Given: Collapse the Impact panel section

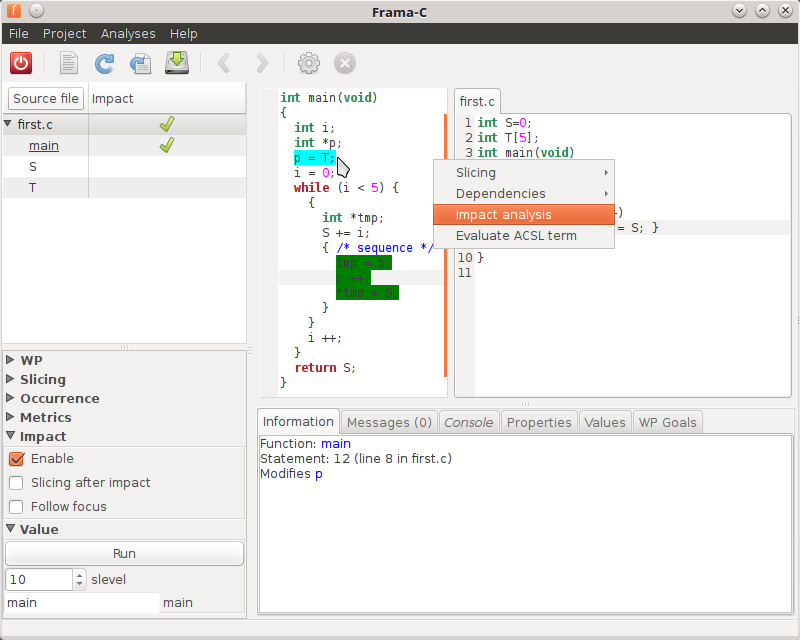Looking at the screenshot, I should tap(10, 436).
